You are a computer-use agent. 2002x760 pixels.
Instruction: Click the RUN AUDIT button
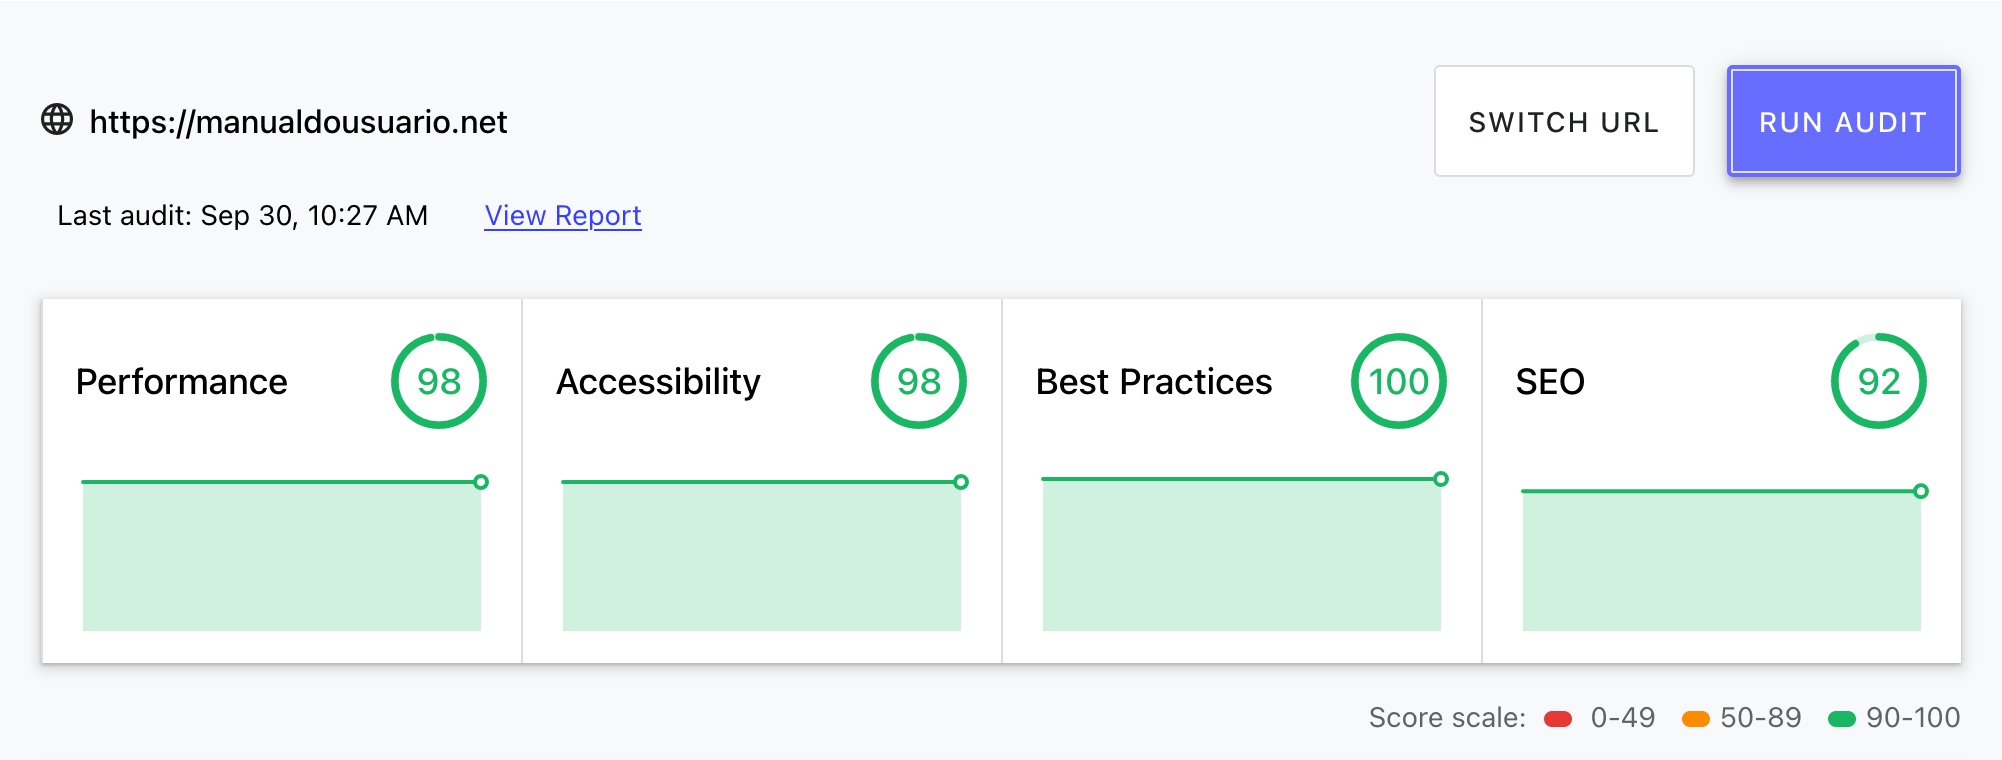(x=1843, y=121)
